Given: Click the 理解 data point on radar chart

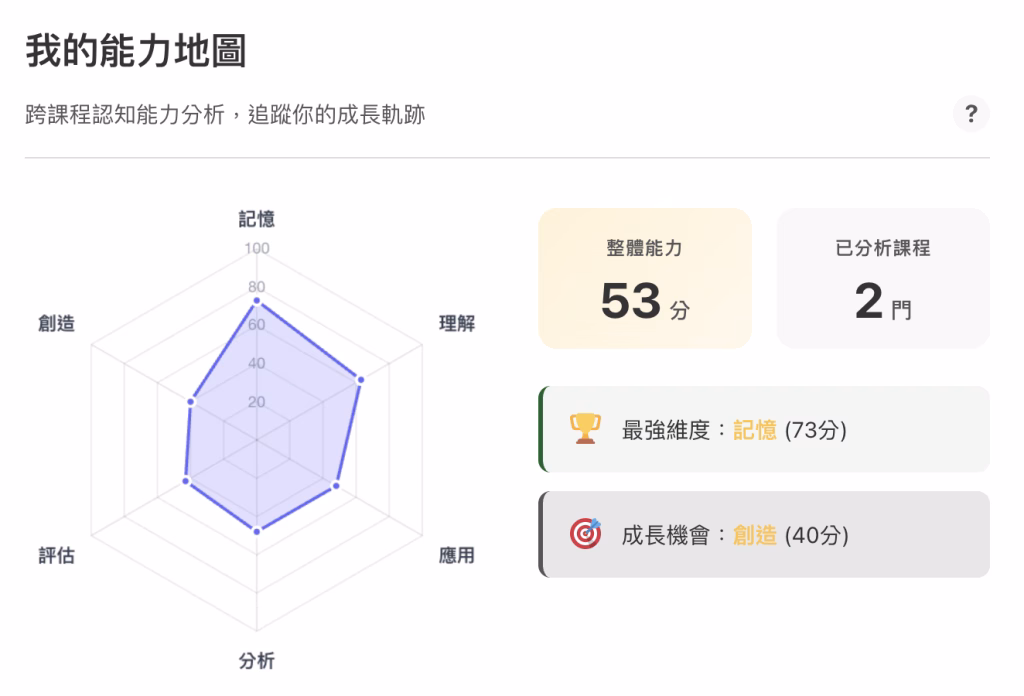Looking at the screenshot, I should 360,380.
